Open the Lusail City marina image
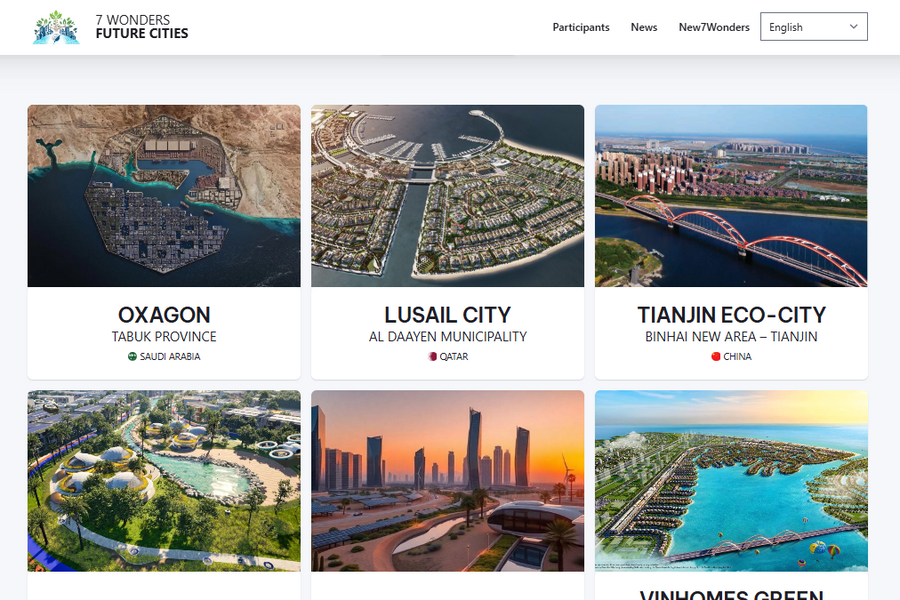This screenshot has width=900, height=600. 448,196
